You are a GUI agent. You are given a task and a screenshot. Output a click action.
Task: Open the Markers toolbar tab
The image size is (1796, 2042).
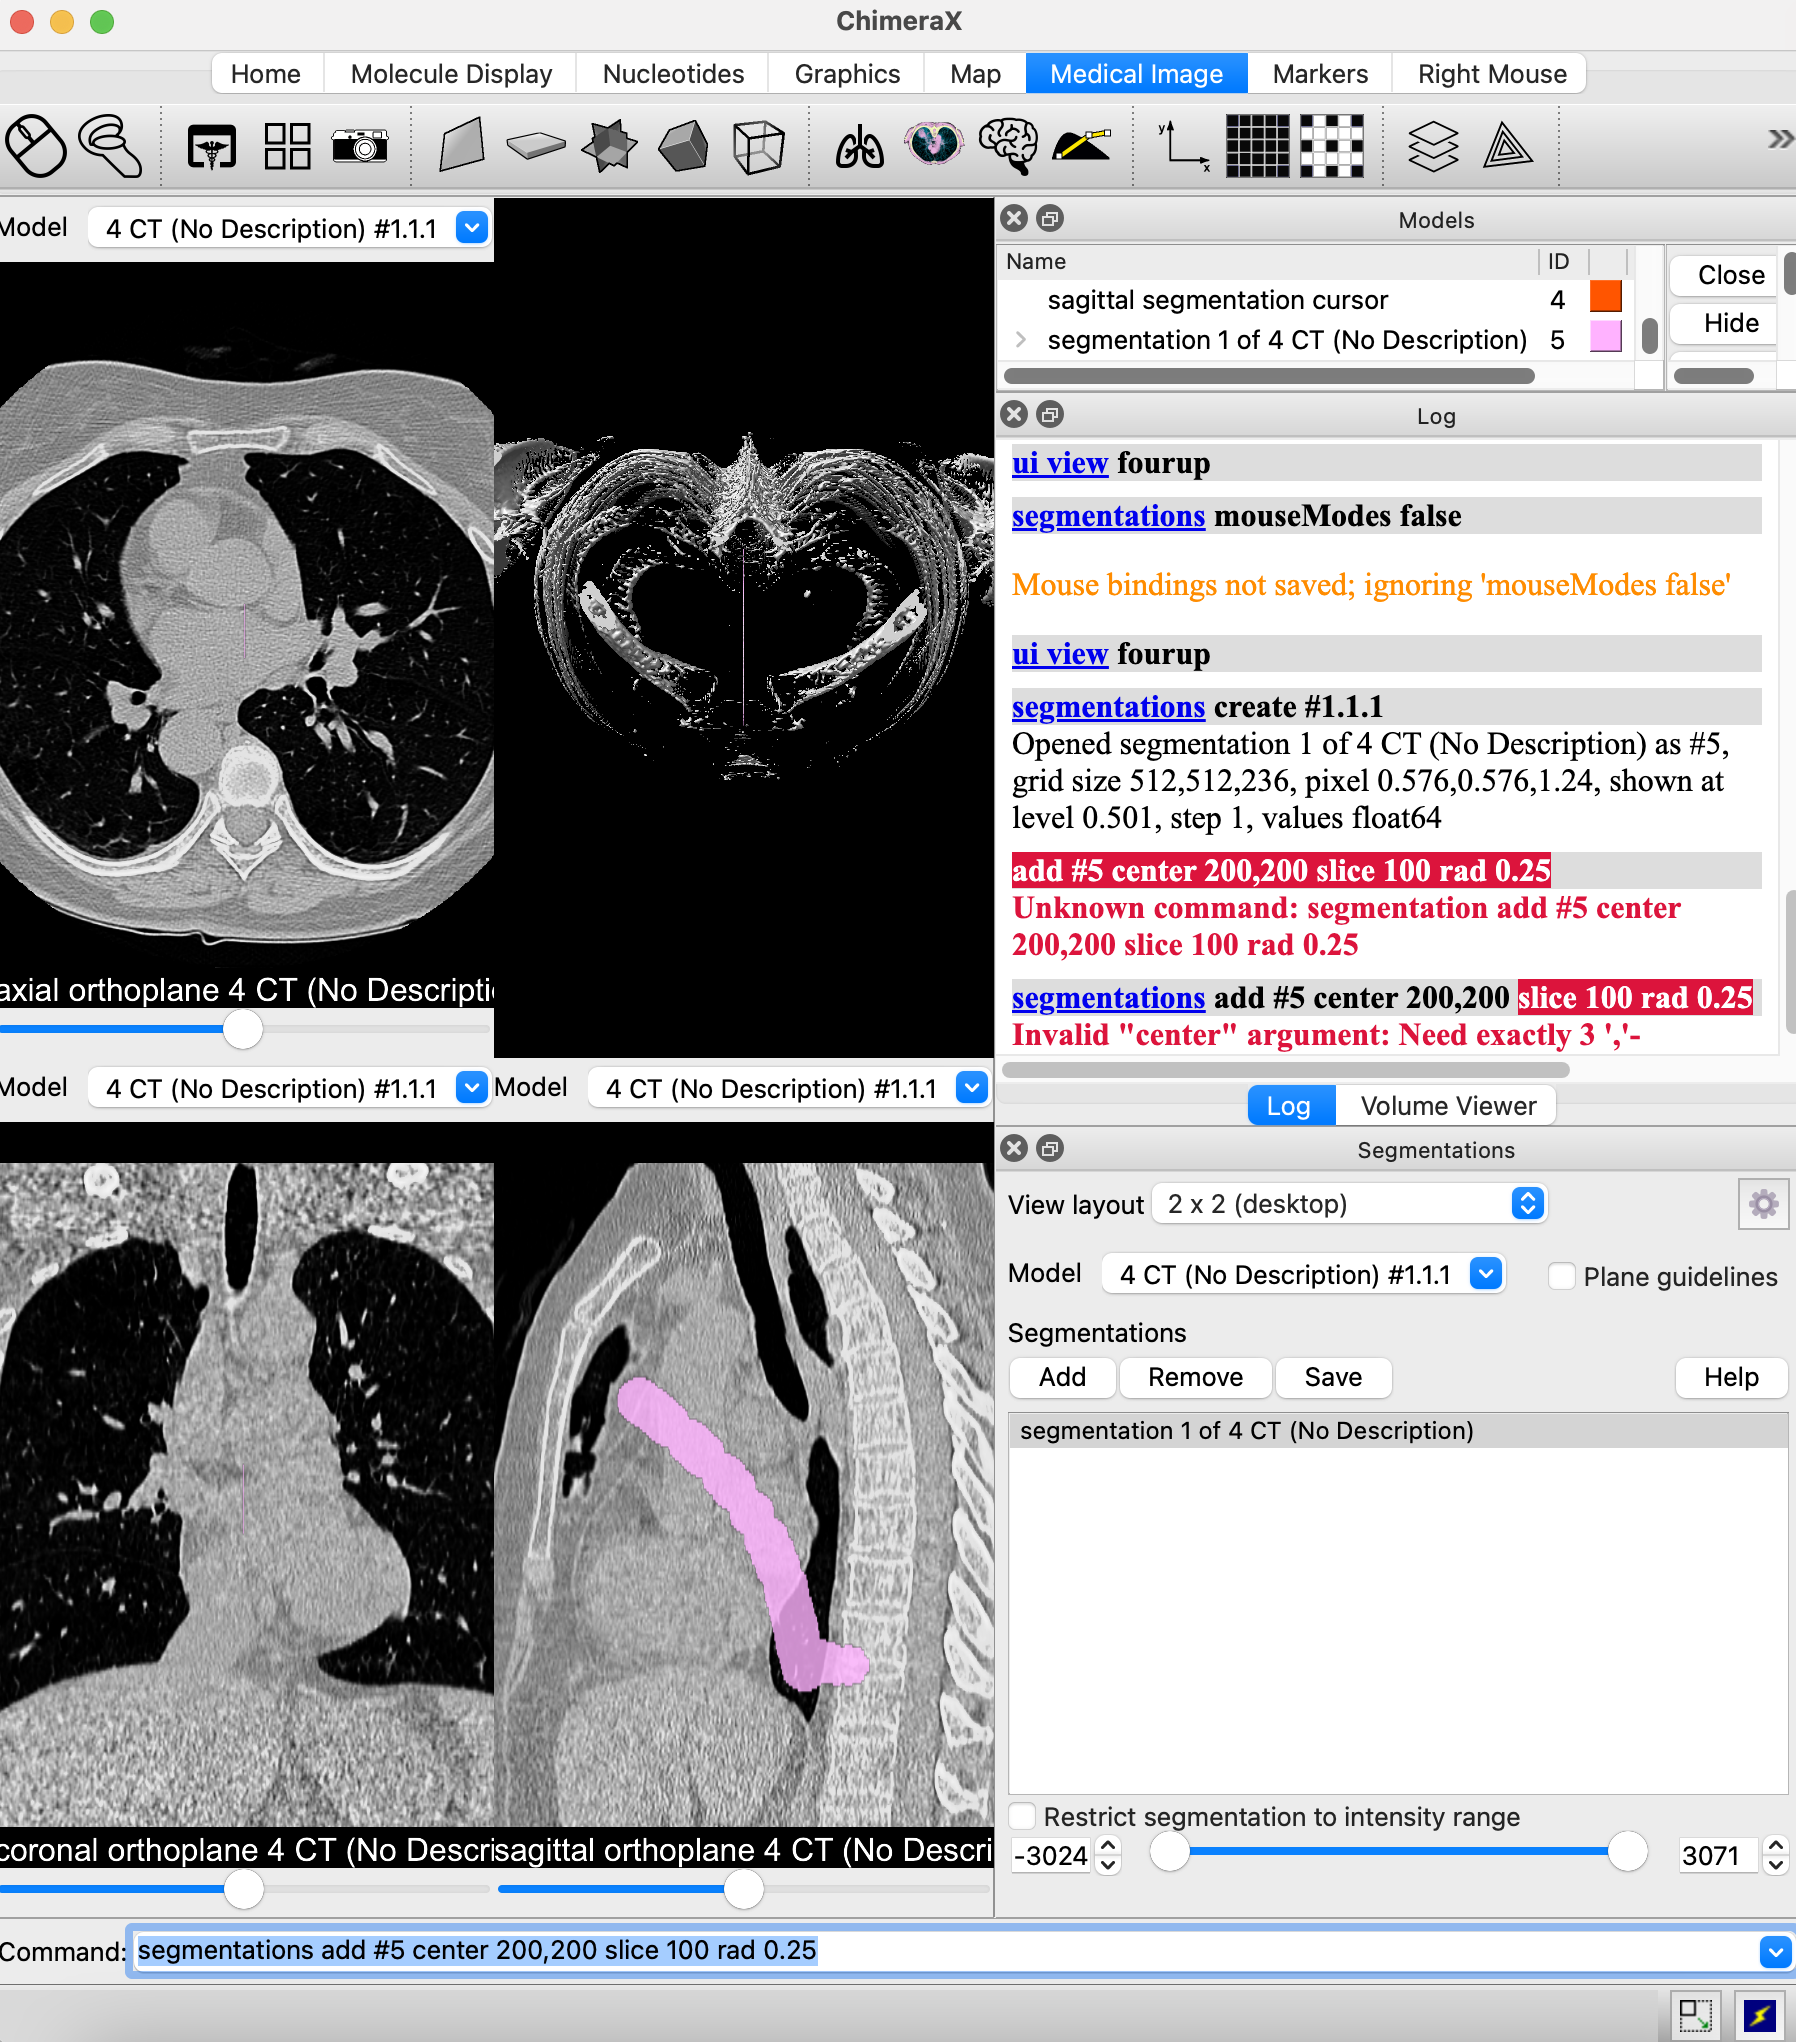(x=1319, y=74)
